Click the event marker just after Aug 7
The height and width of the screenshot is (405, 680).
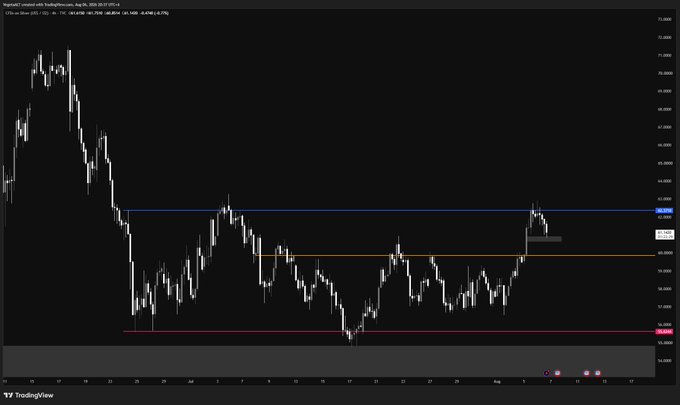click(557, 373)
